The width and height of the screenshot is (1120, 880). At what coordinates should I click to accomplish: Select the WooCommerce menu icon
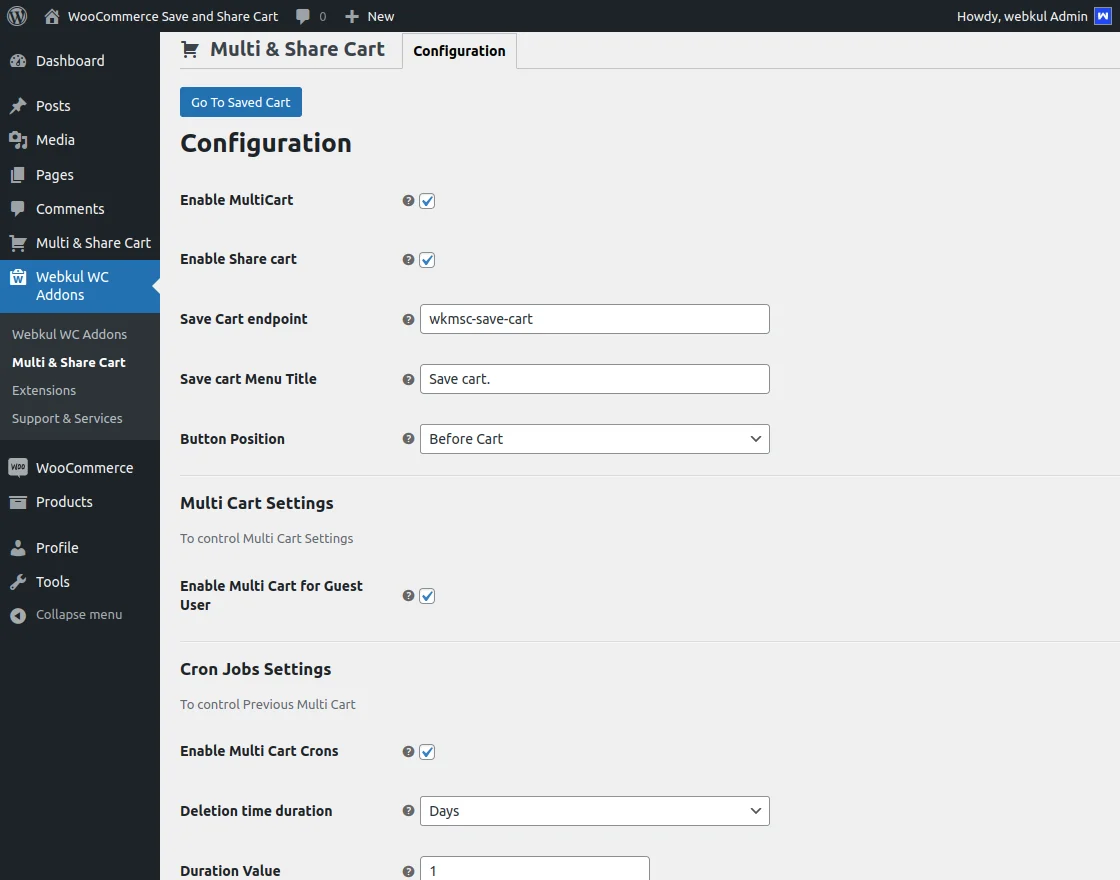point(18,467)
